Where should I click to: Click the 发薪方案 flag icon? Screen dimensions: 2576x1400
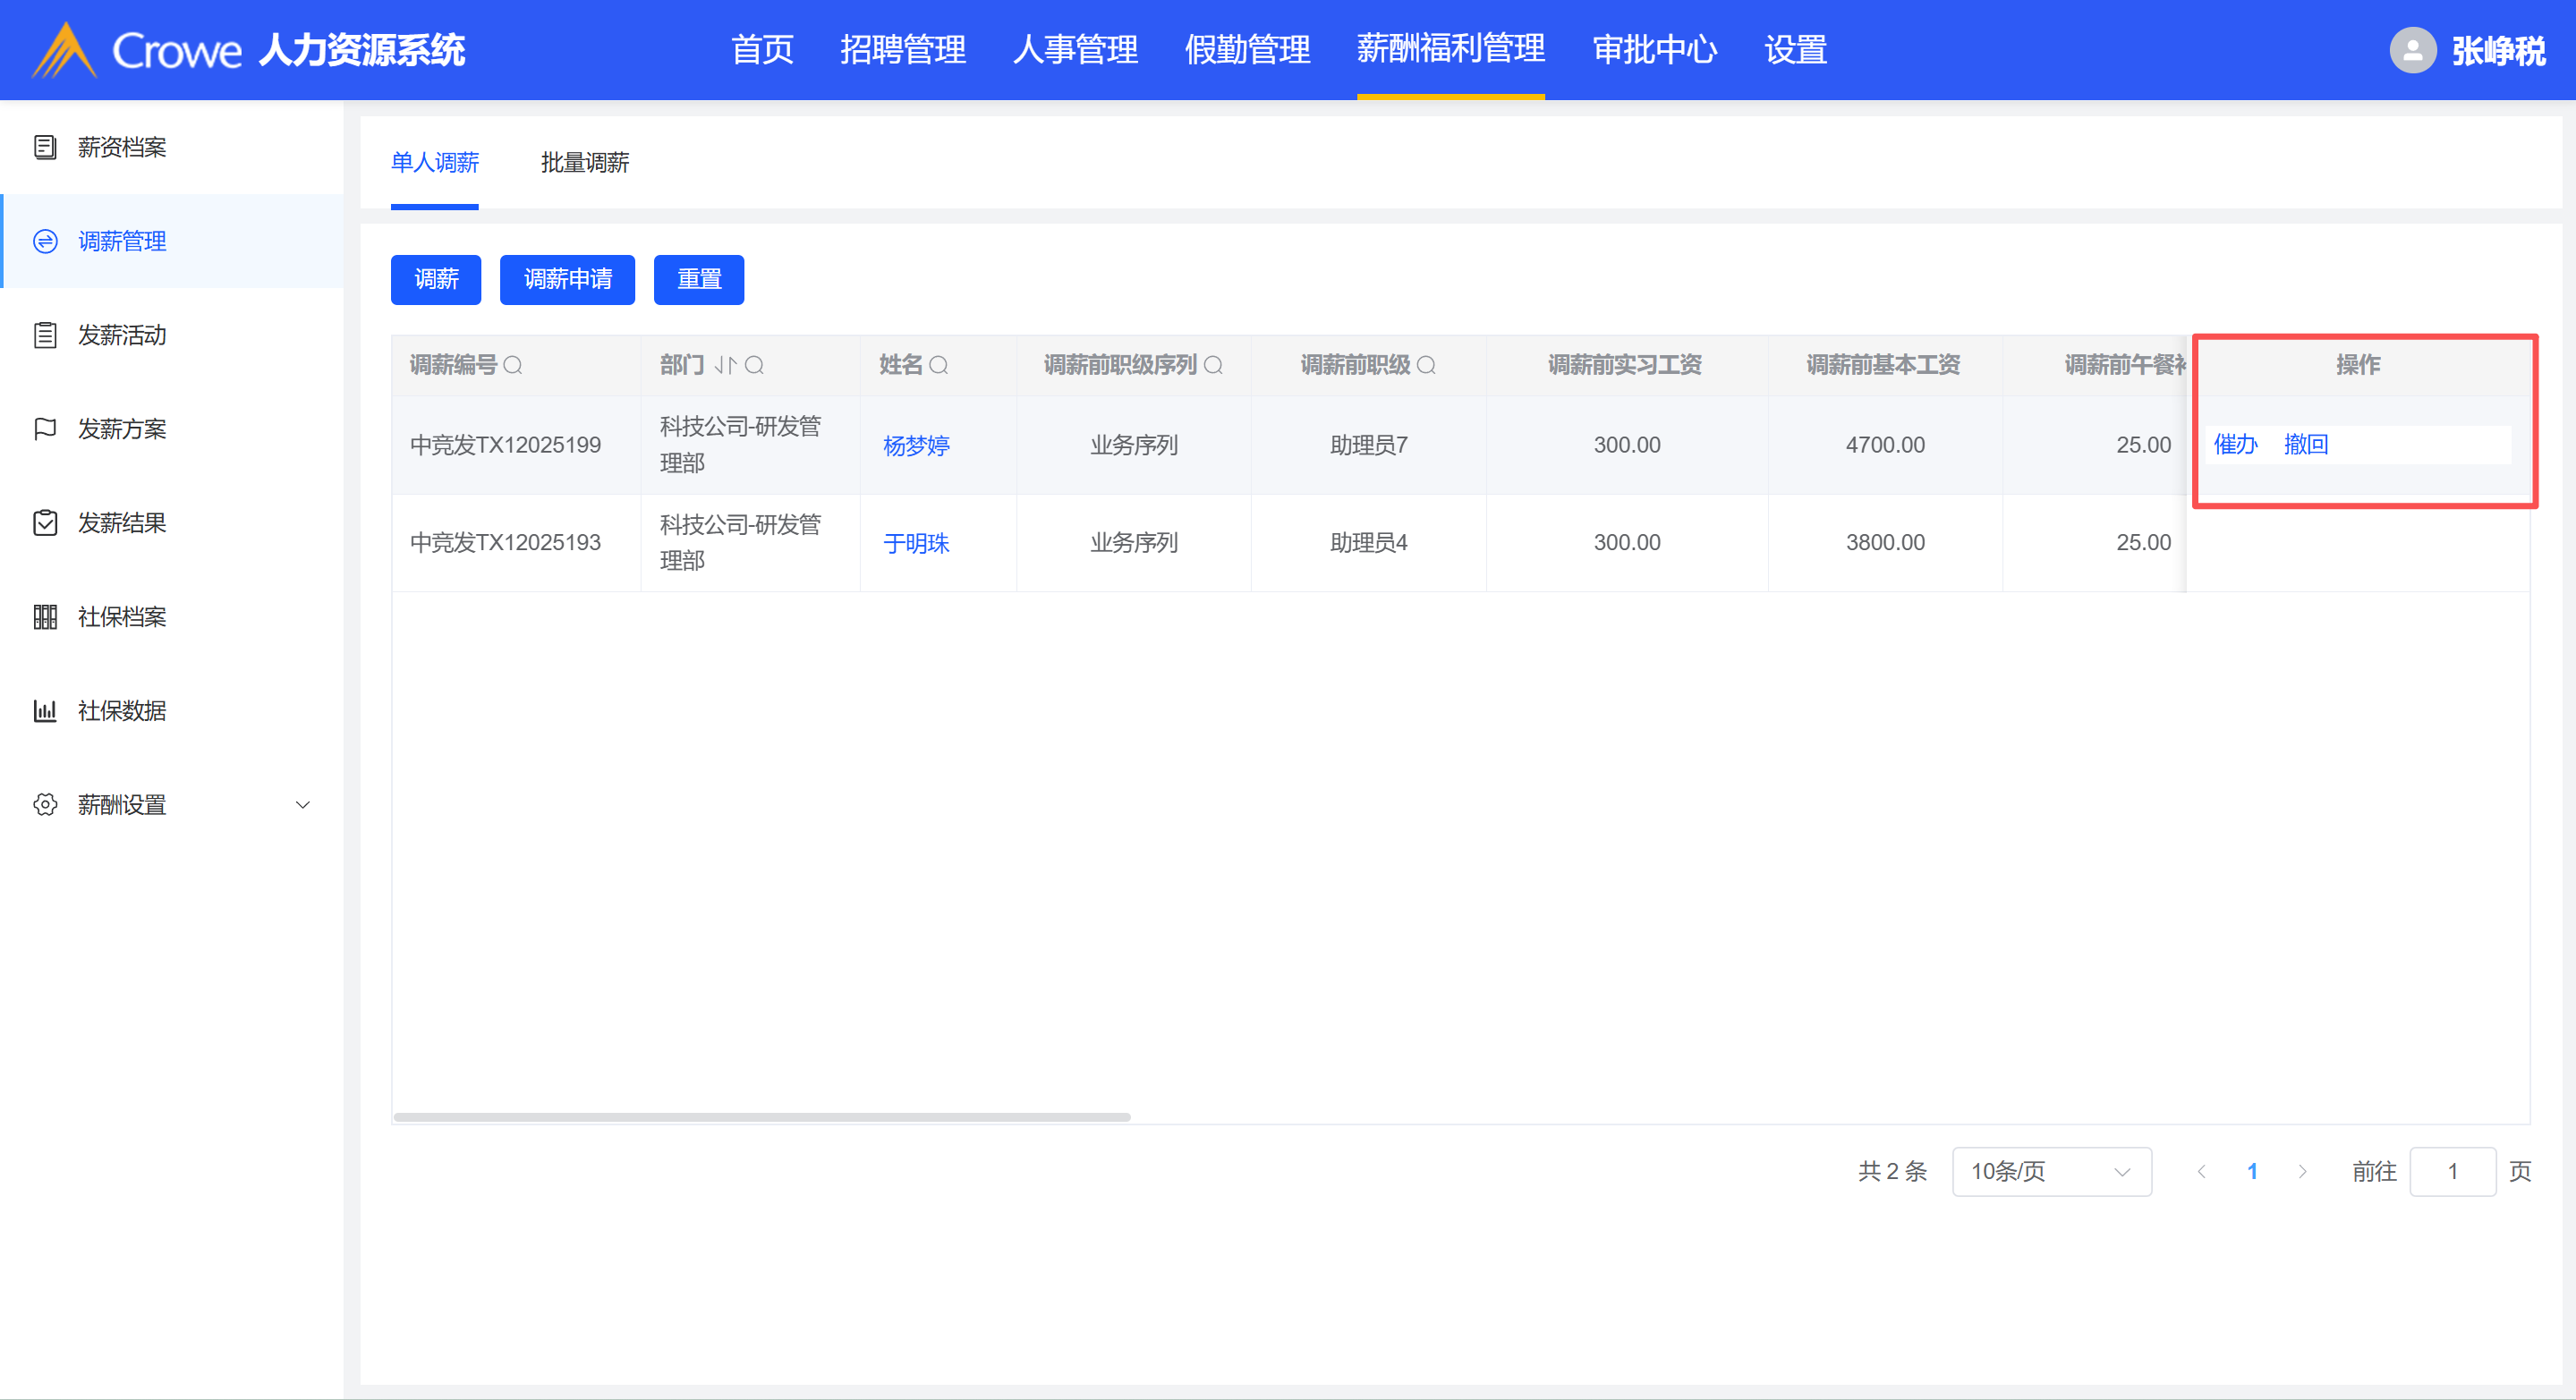[45, 429]
